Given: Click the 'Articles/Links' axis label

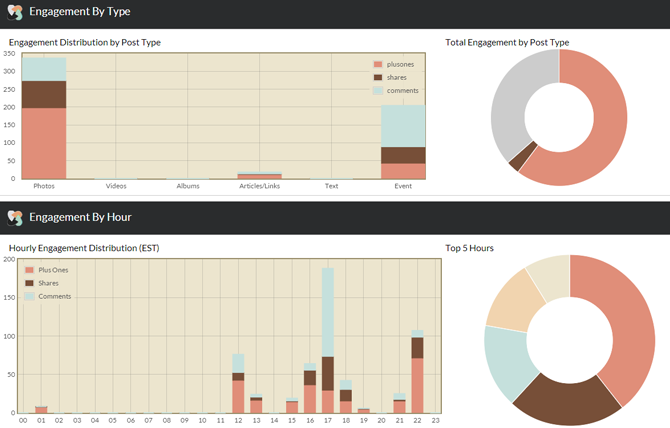Looking at the screenshot, I should click(x=259, y=186).
